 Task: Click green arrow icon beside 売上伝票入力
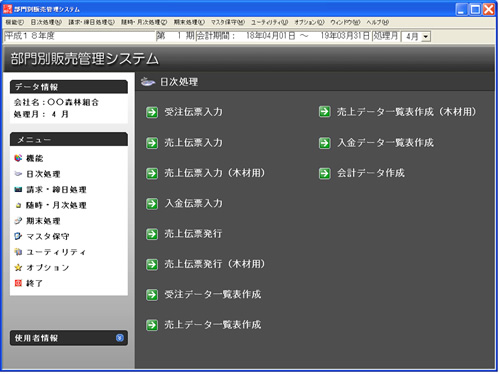click(152, 143)
